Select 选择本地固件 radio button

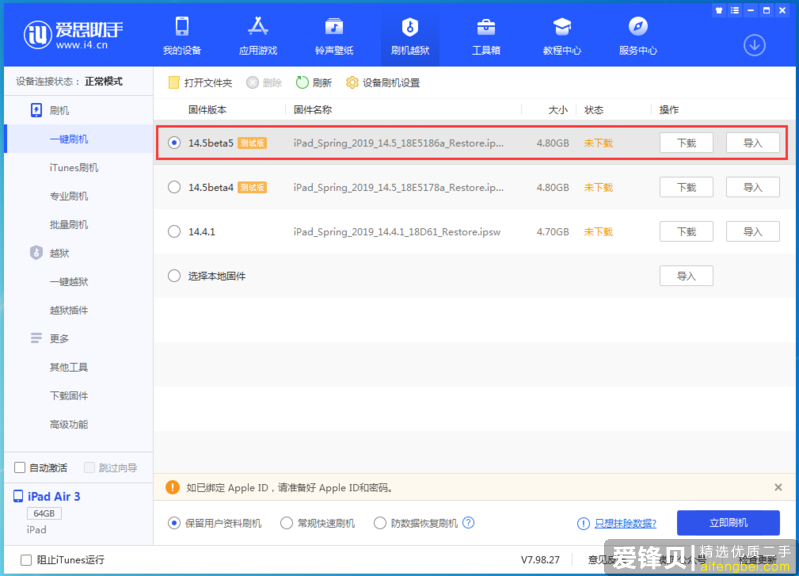174,276
